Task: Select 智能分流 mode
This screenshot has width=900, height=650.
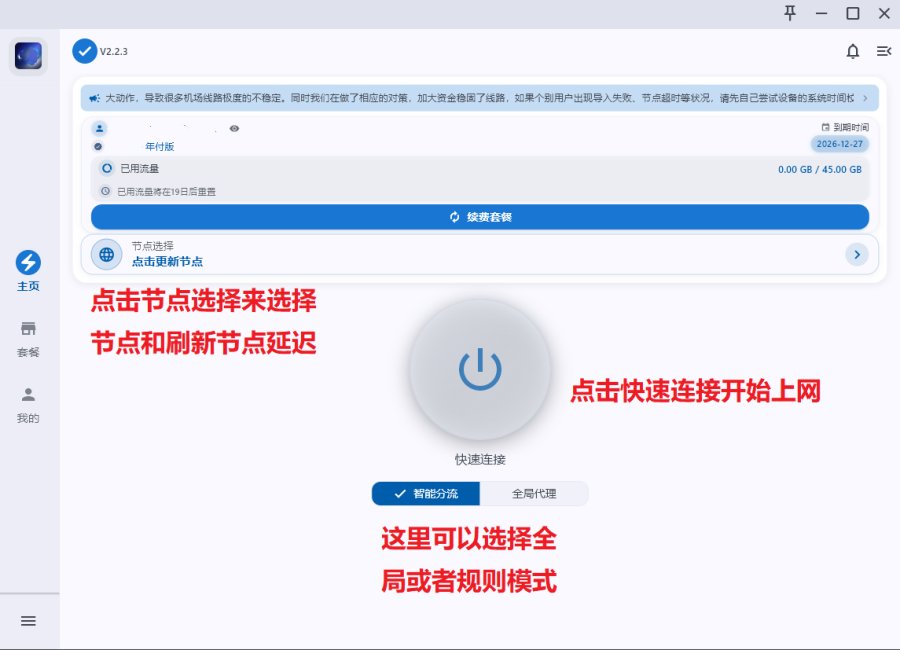Action: pyautogui.click(x=426, y=494)
